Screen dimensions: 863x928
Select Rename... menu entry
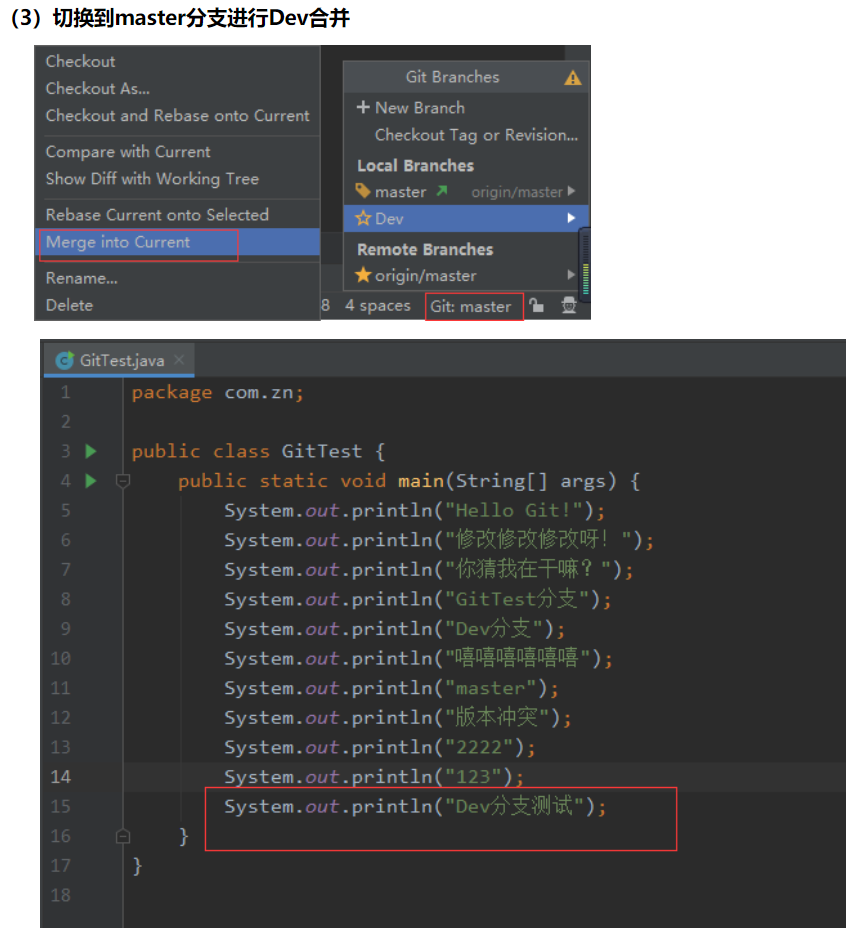click(82, 278)
